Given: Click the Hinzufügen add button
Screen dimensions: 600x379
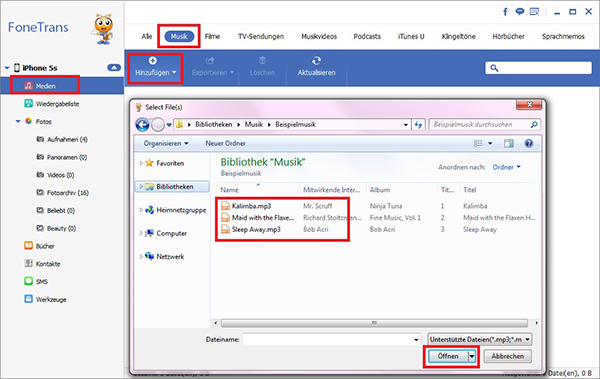Looking at the screenshot, I should coord(155,67).
